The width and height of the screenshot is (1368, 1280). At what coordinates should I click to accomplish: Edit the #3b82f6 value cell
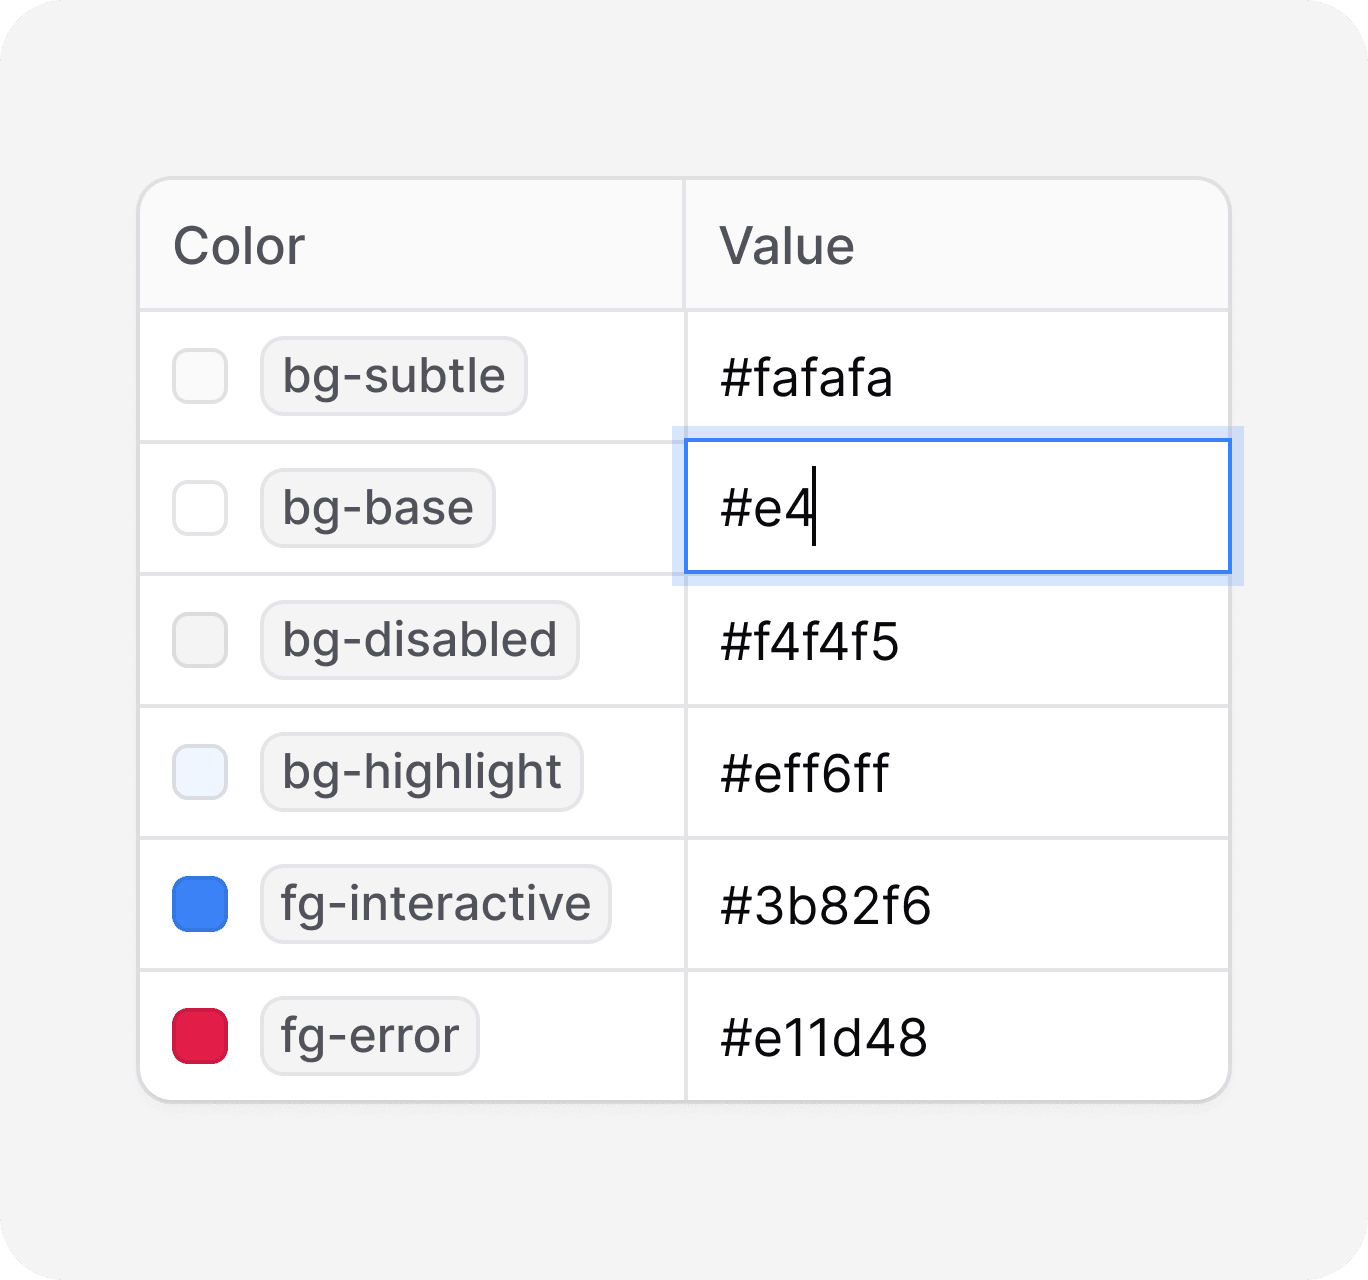tap(957, 905)
